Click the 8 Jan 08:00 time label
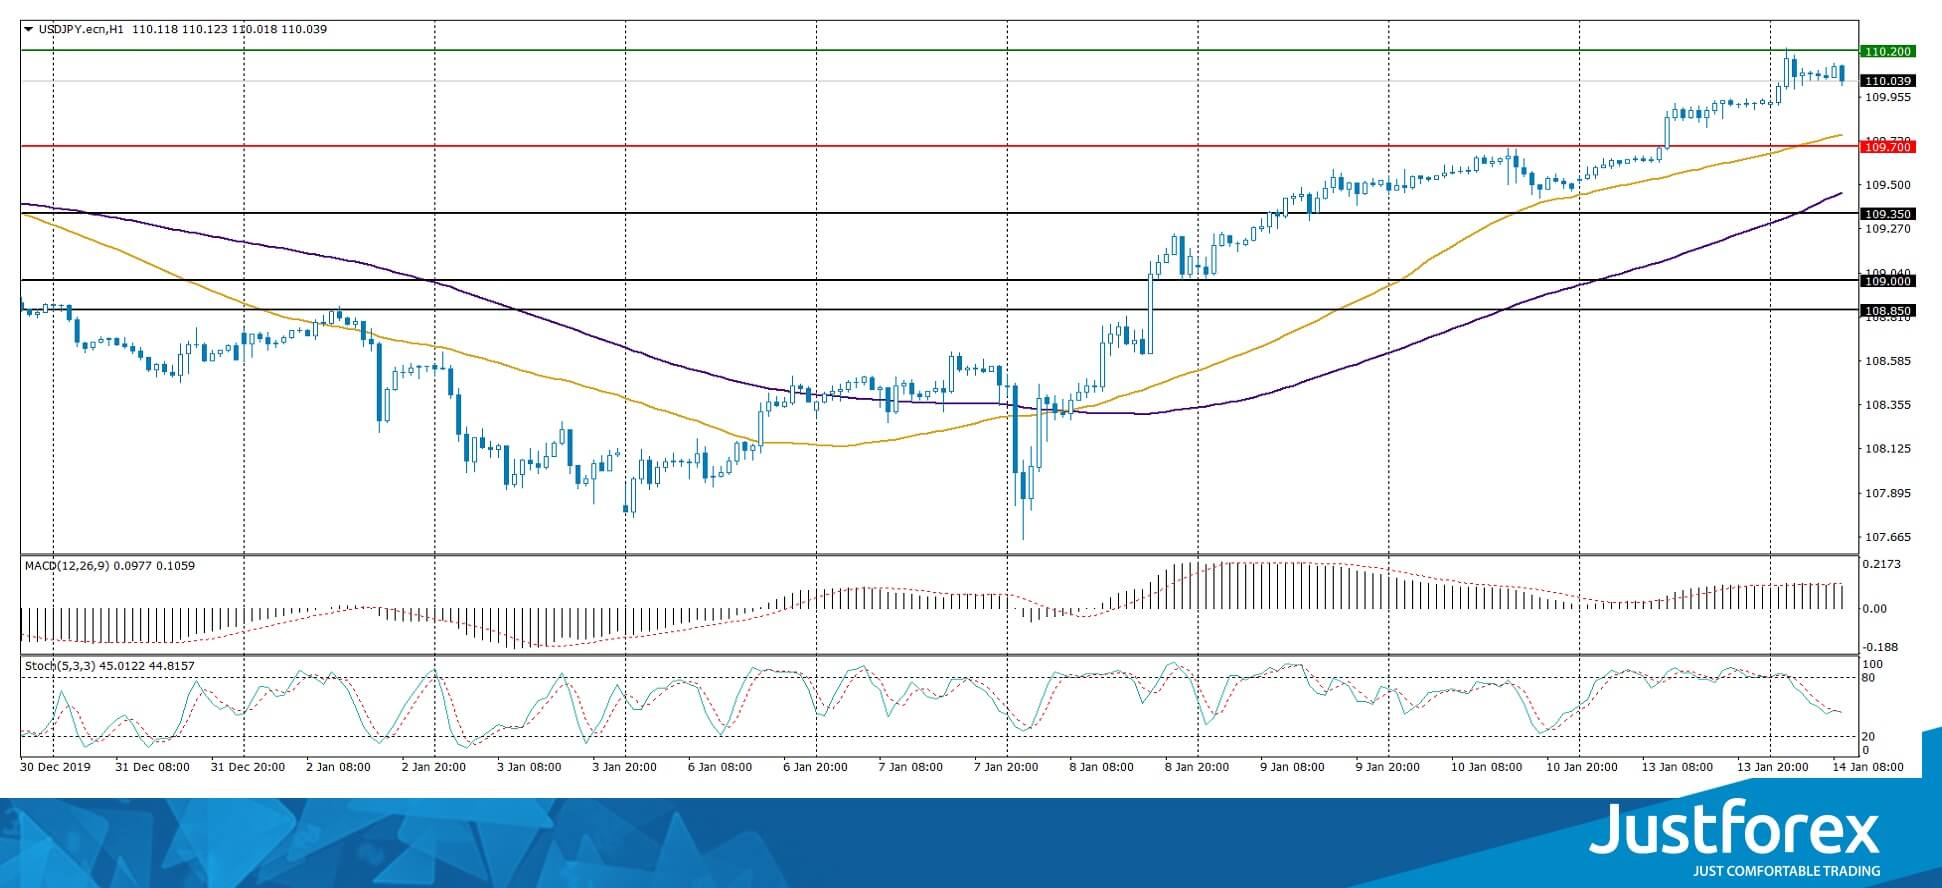The width and height of the screenshot is (1942, 888). (1101, 768)
